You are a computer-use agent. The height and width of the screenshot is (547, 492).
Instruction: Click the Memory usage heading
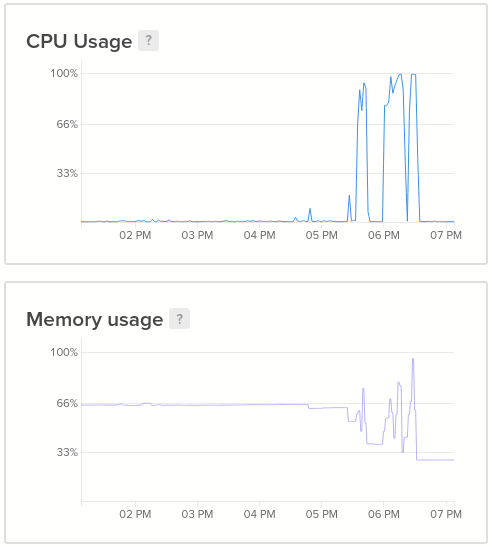click(x=95, y=320)
